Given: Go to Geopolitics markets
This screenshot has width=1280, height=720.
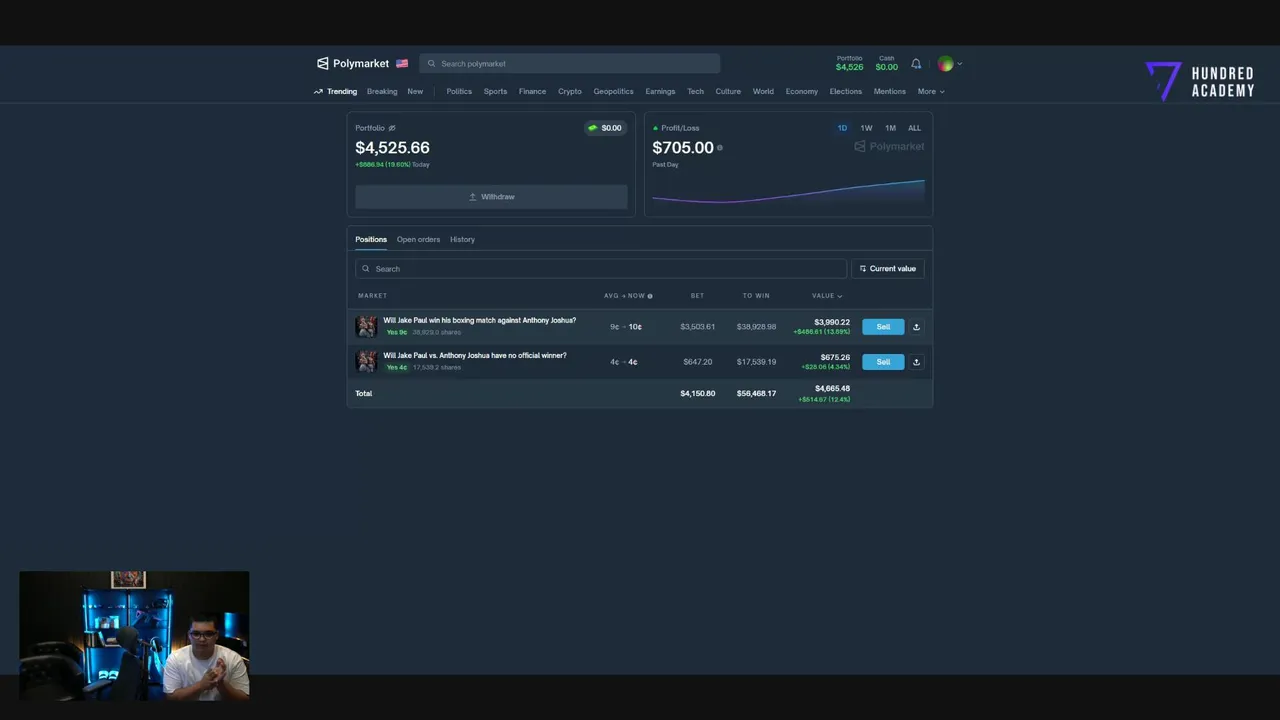Looking at the screenshot, I should point(613,91).
